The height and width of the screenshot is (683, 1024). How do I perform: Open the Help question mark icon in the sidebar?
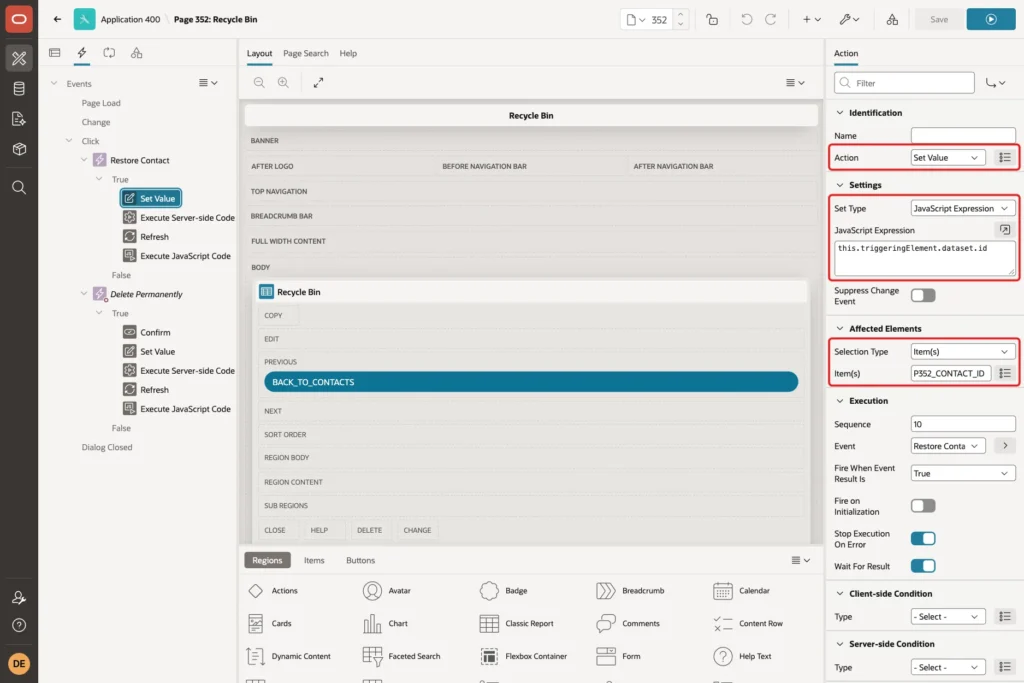tap(19, 625)
